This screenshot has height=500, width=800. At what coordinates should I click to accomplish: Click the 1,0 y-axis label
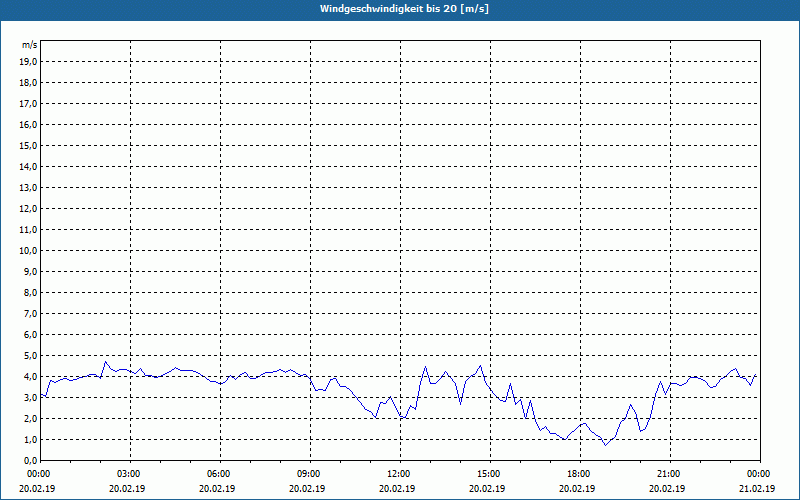tap(30, 439)
